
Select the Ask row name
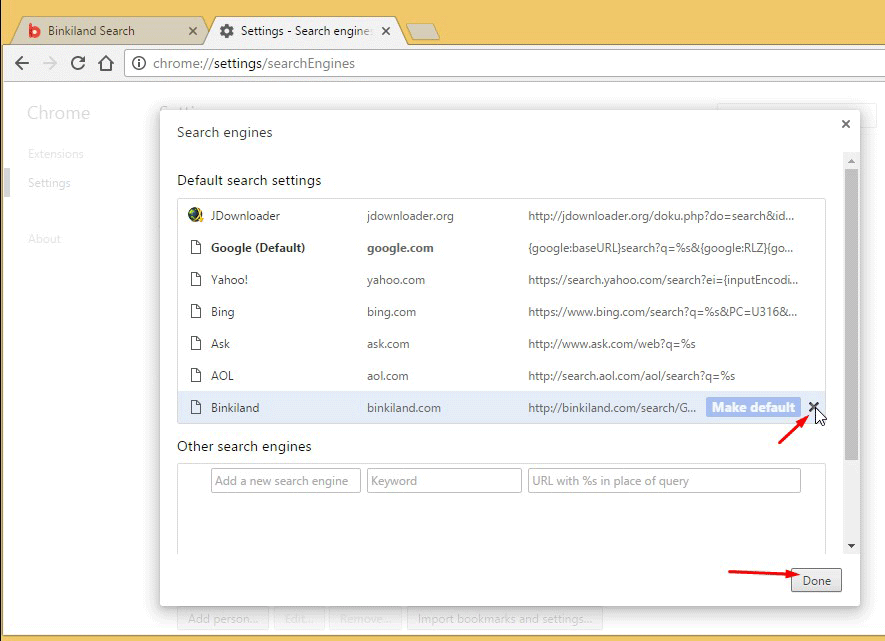point(220,344)
